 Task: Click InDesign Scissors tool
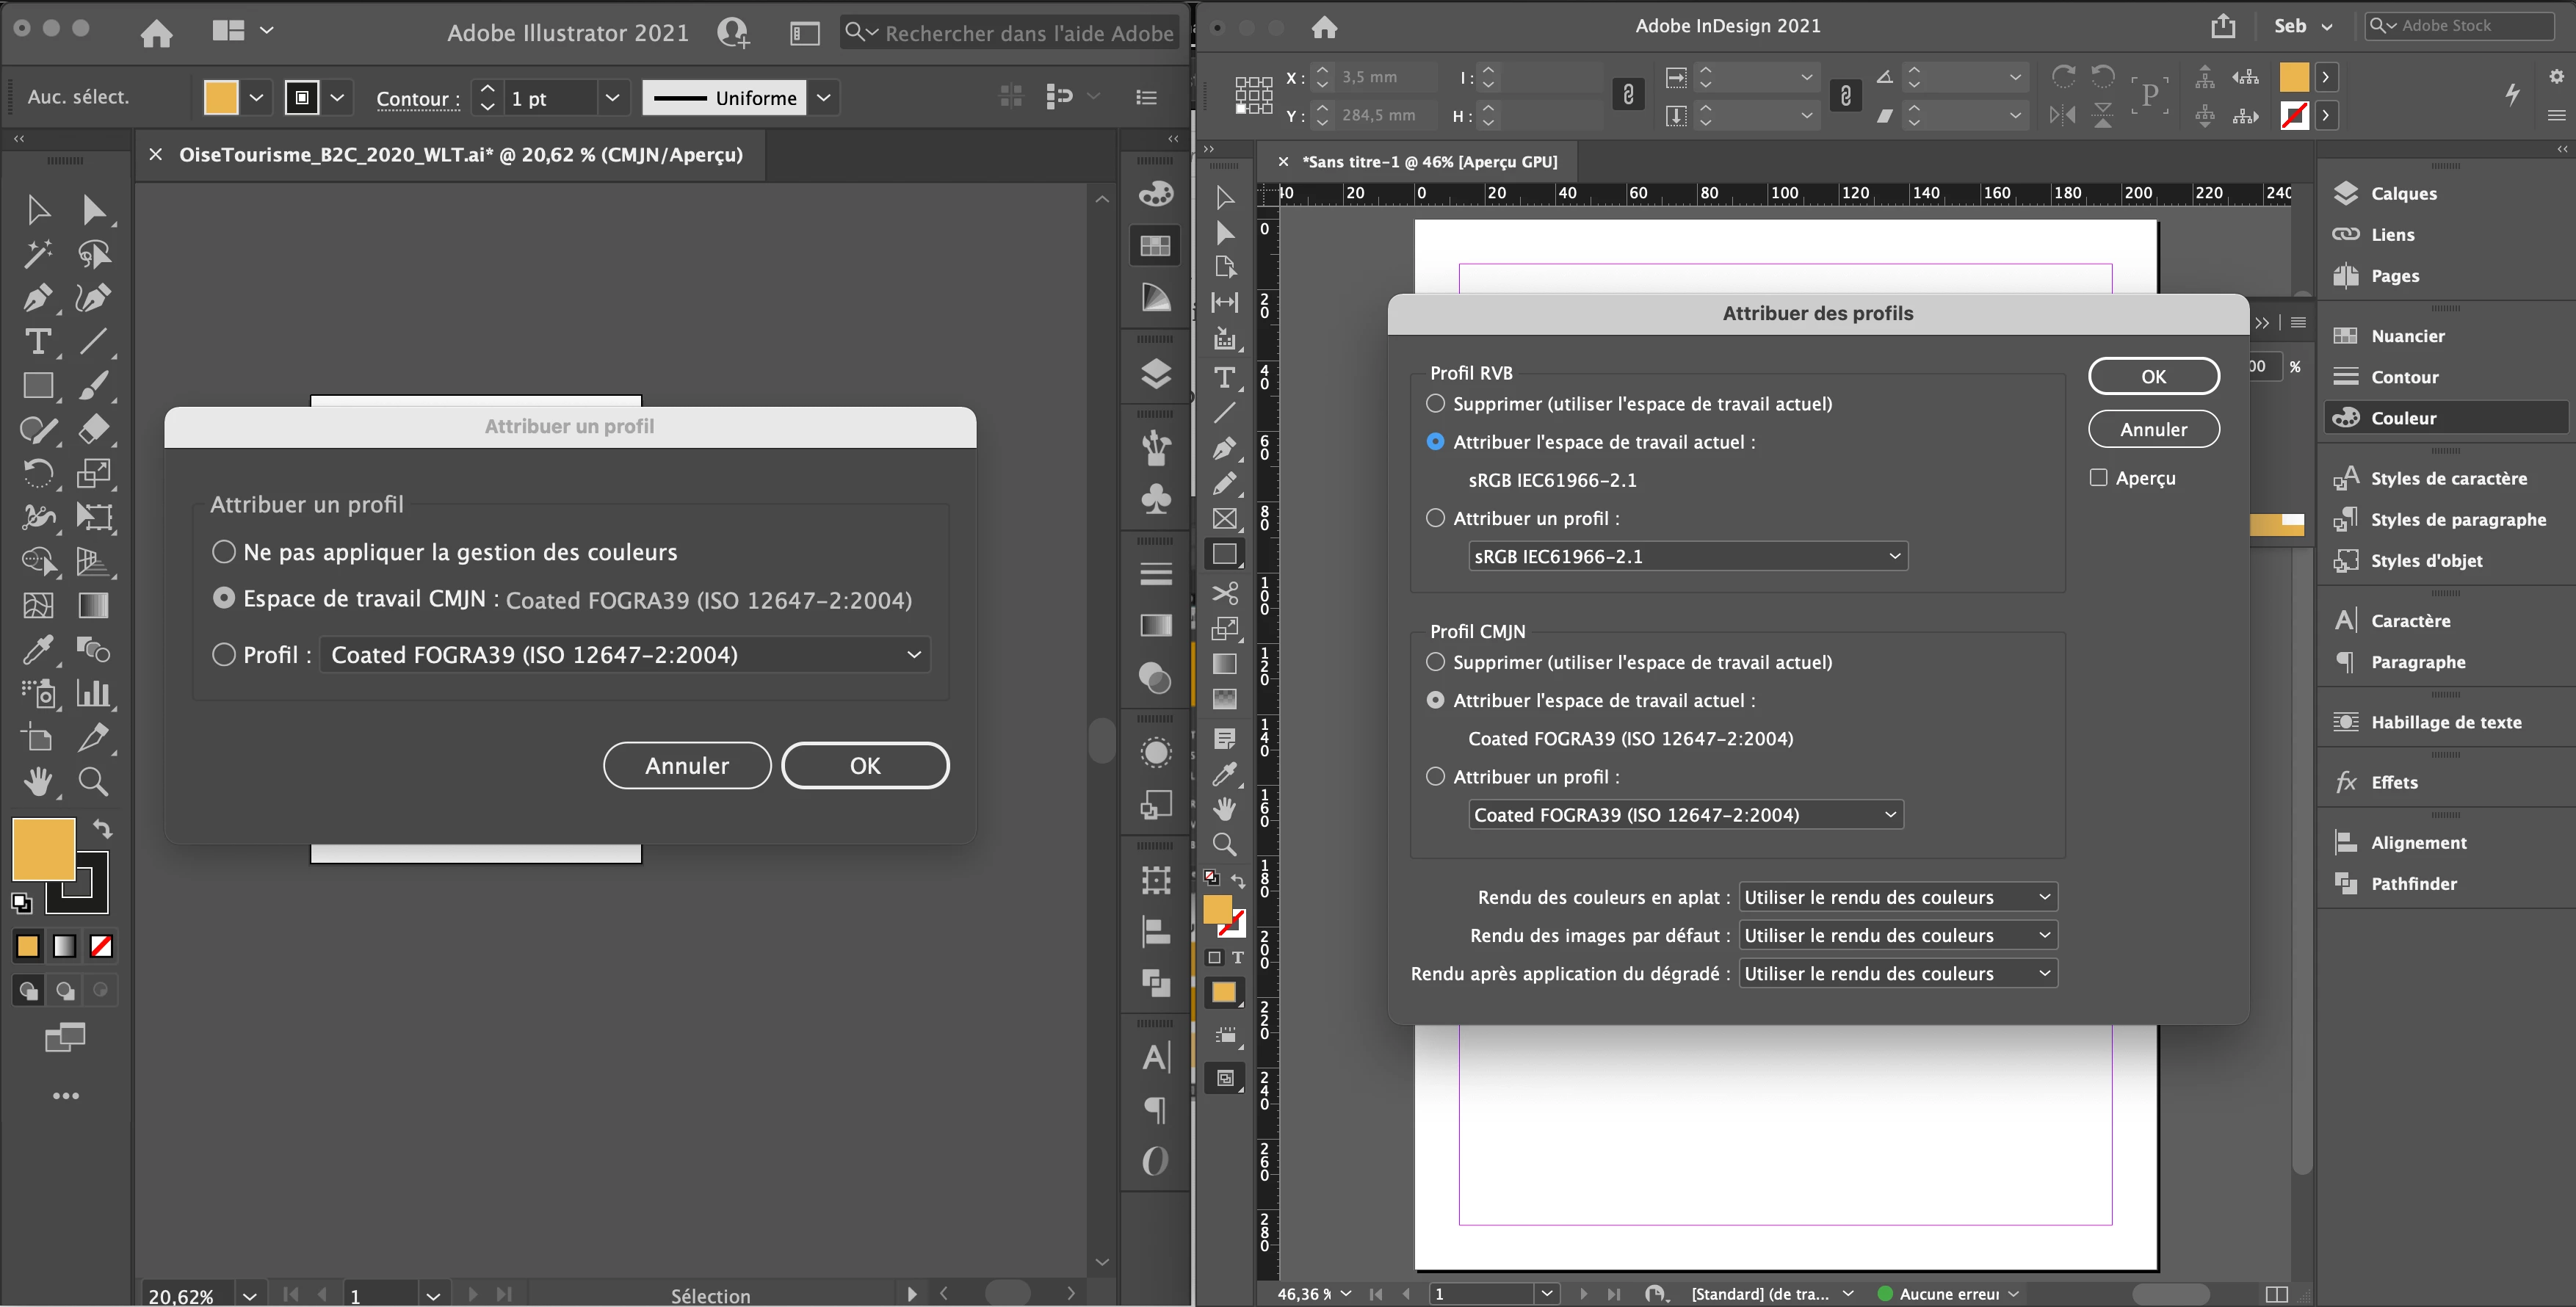click(x=1224, y=593)
